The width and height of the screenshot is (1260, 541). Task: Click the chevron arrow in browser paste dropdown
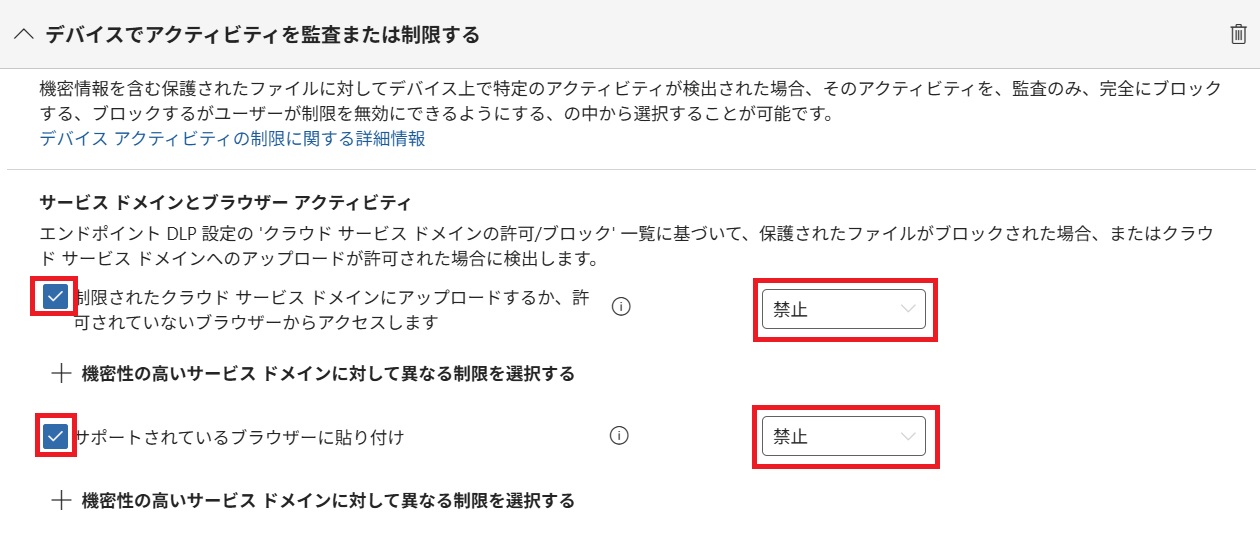(908, 436)
